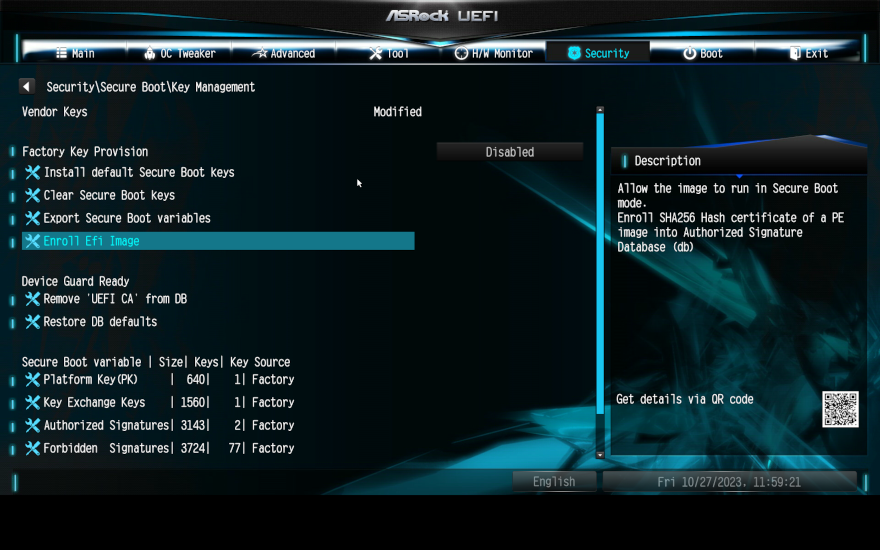This screenshot has height=550, width=880.
Task: Click the wrench icon next to Restore DB defaults
Action: pos(32,322)
